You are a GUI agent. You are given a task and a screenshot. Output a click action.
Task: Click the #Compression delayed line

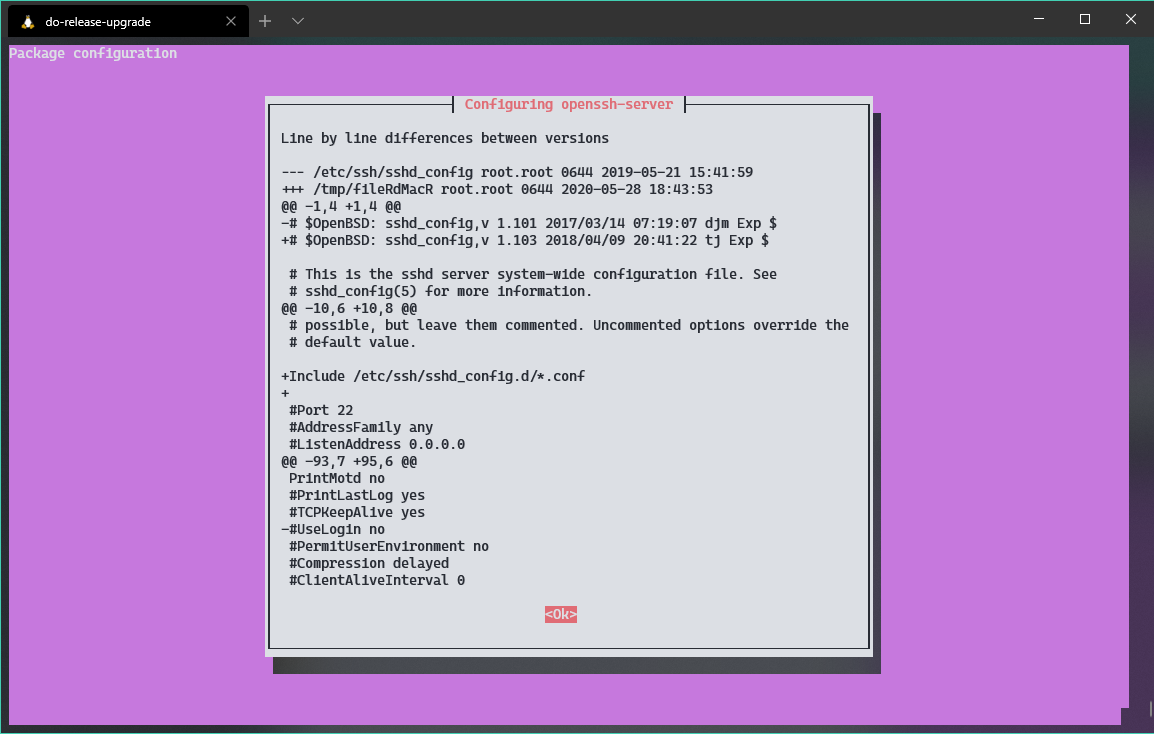pos(367,563)
